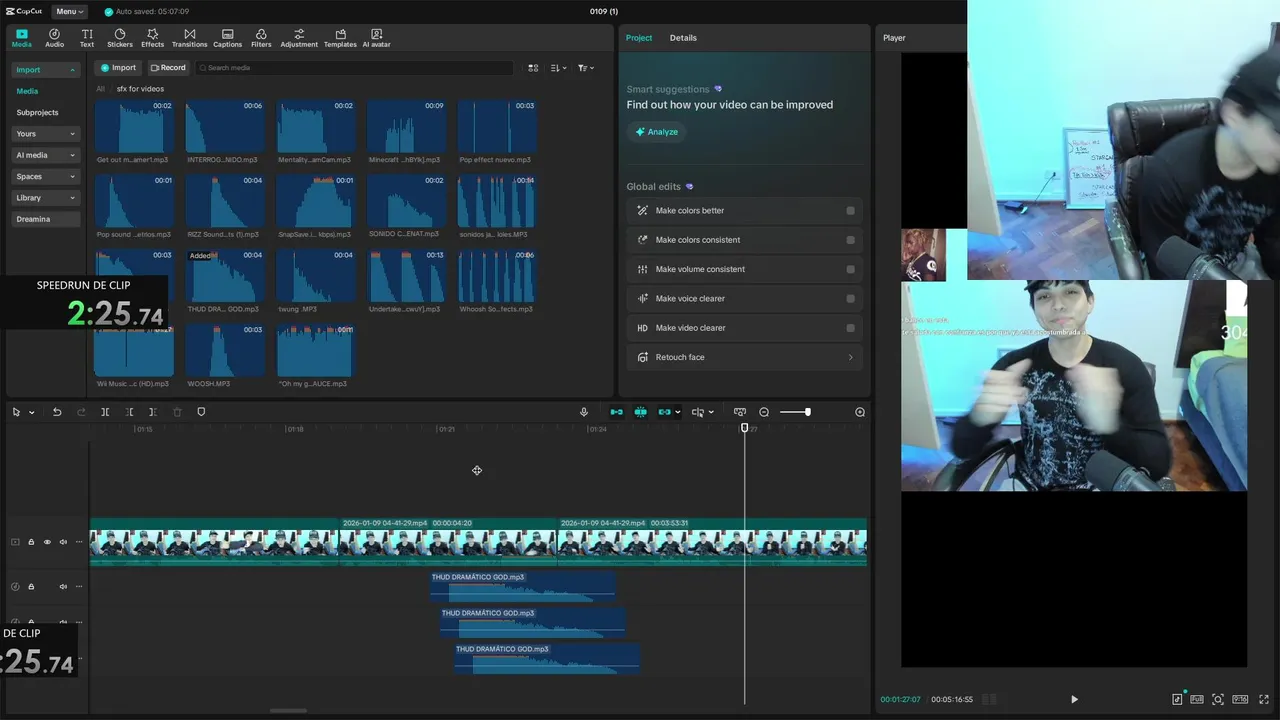1280x720 pixels.
Task: Select Undertake mp3 audio thumbnail
Action: 406,275
